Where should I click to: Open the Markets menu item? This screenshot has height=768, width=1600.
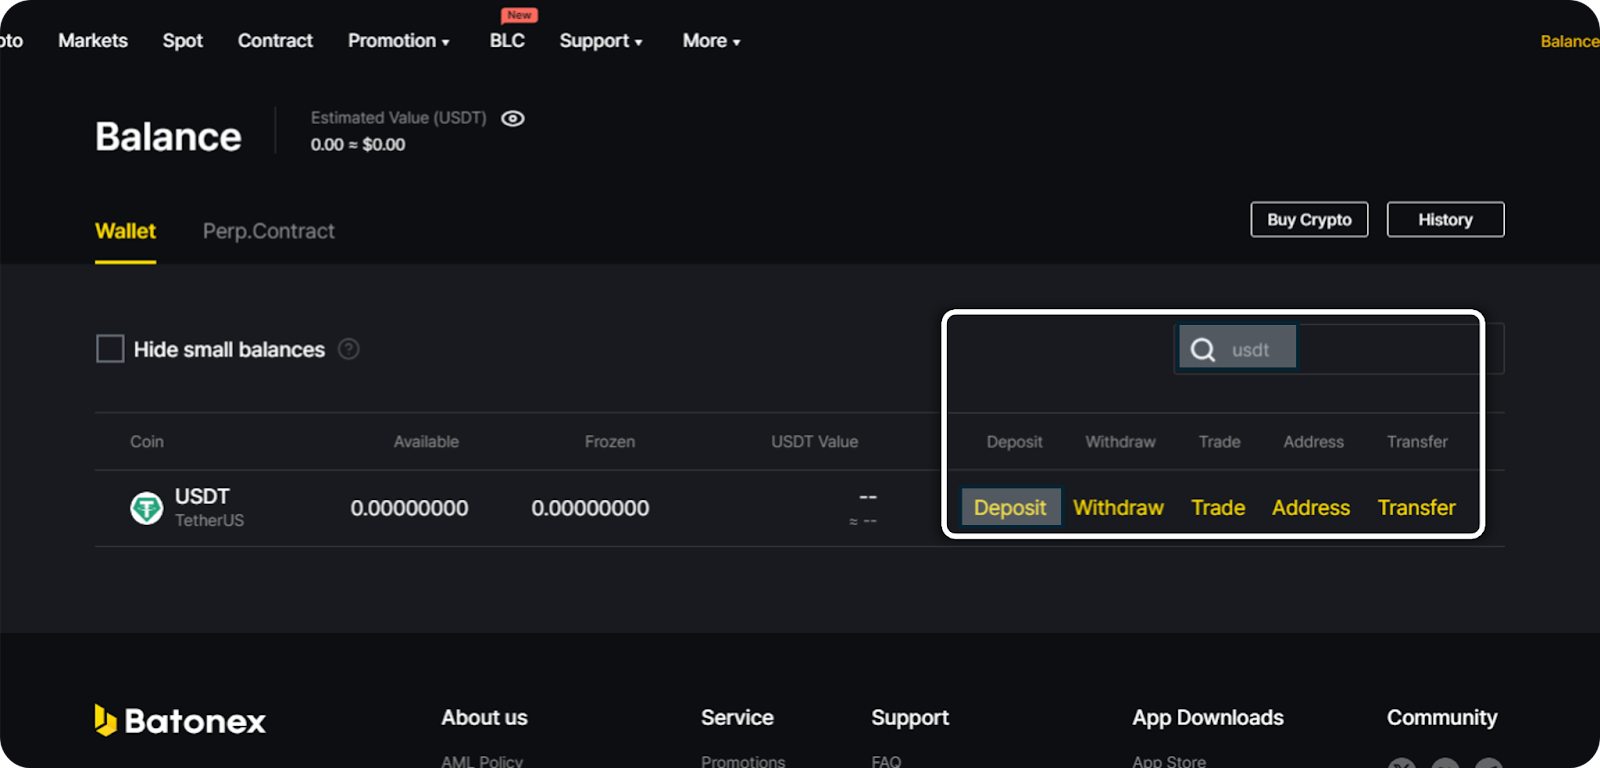(93, 41)
